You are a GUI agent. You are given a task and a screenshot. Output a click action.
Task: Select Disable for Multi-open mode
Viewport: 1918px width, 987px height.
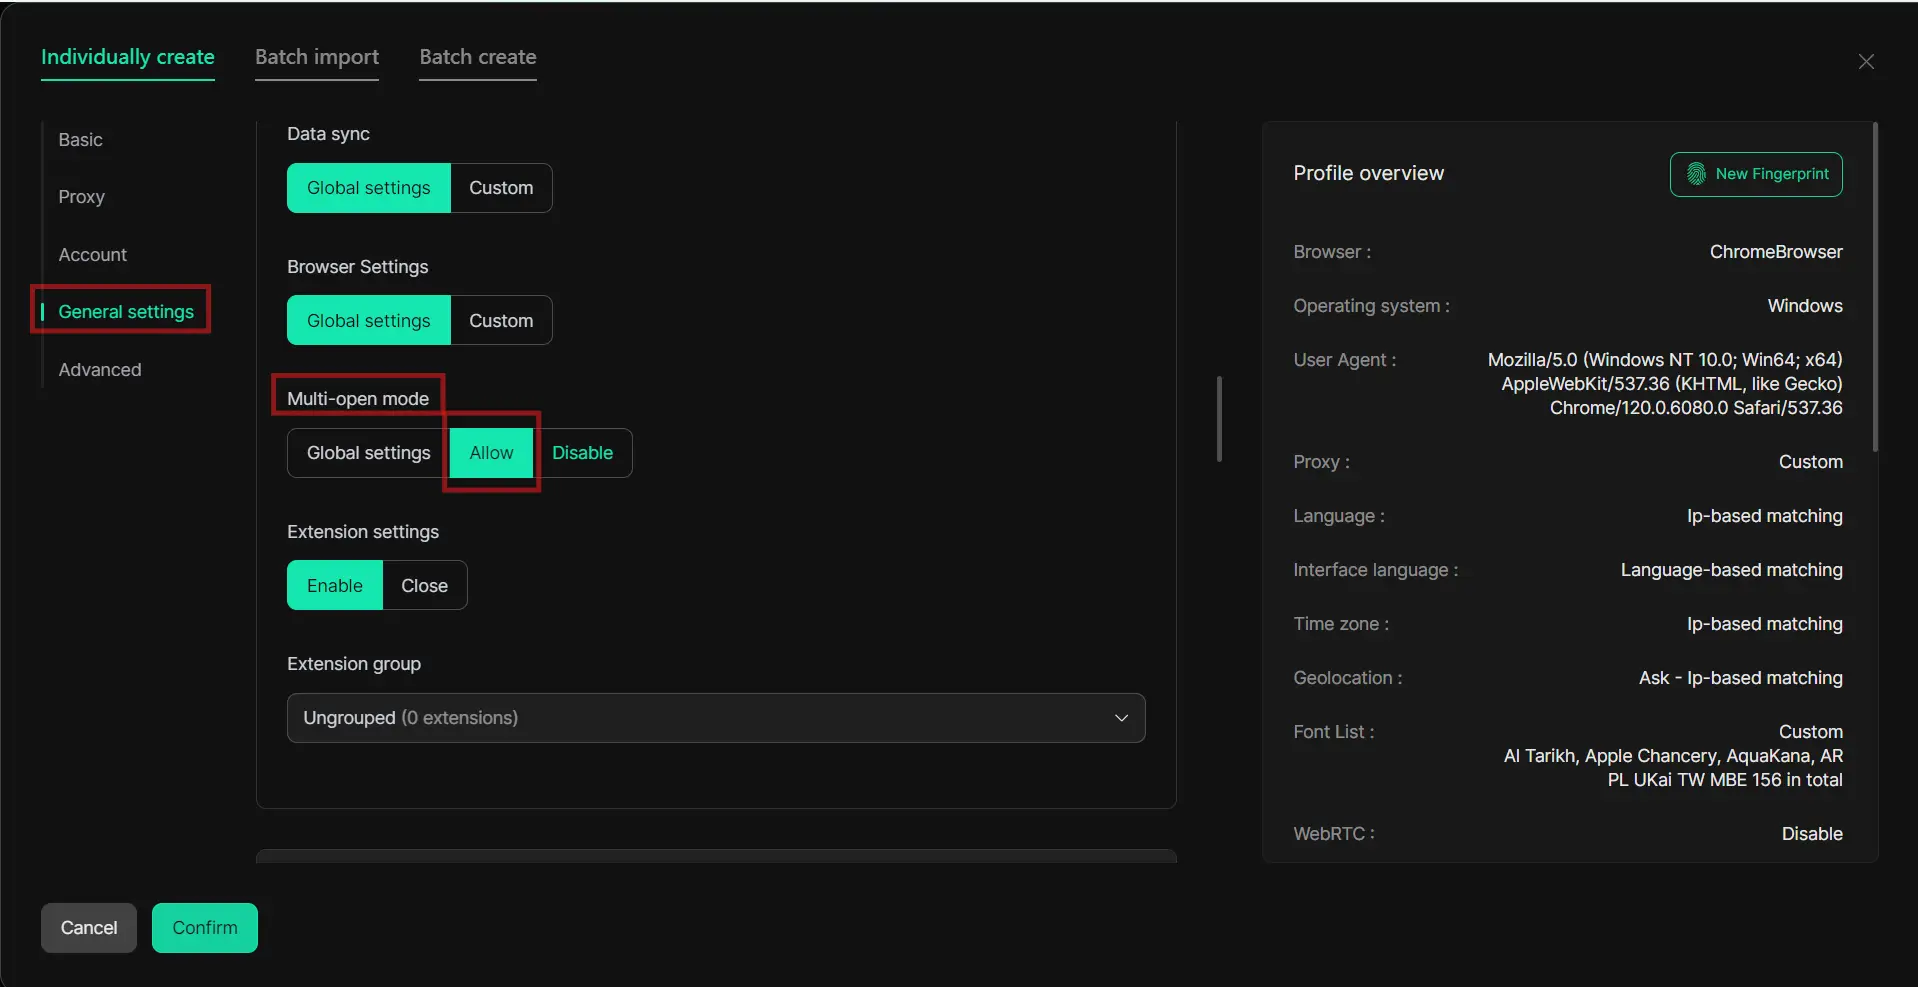coord(582,453)
